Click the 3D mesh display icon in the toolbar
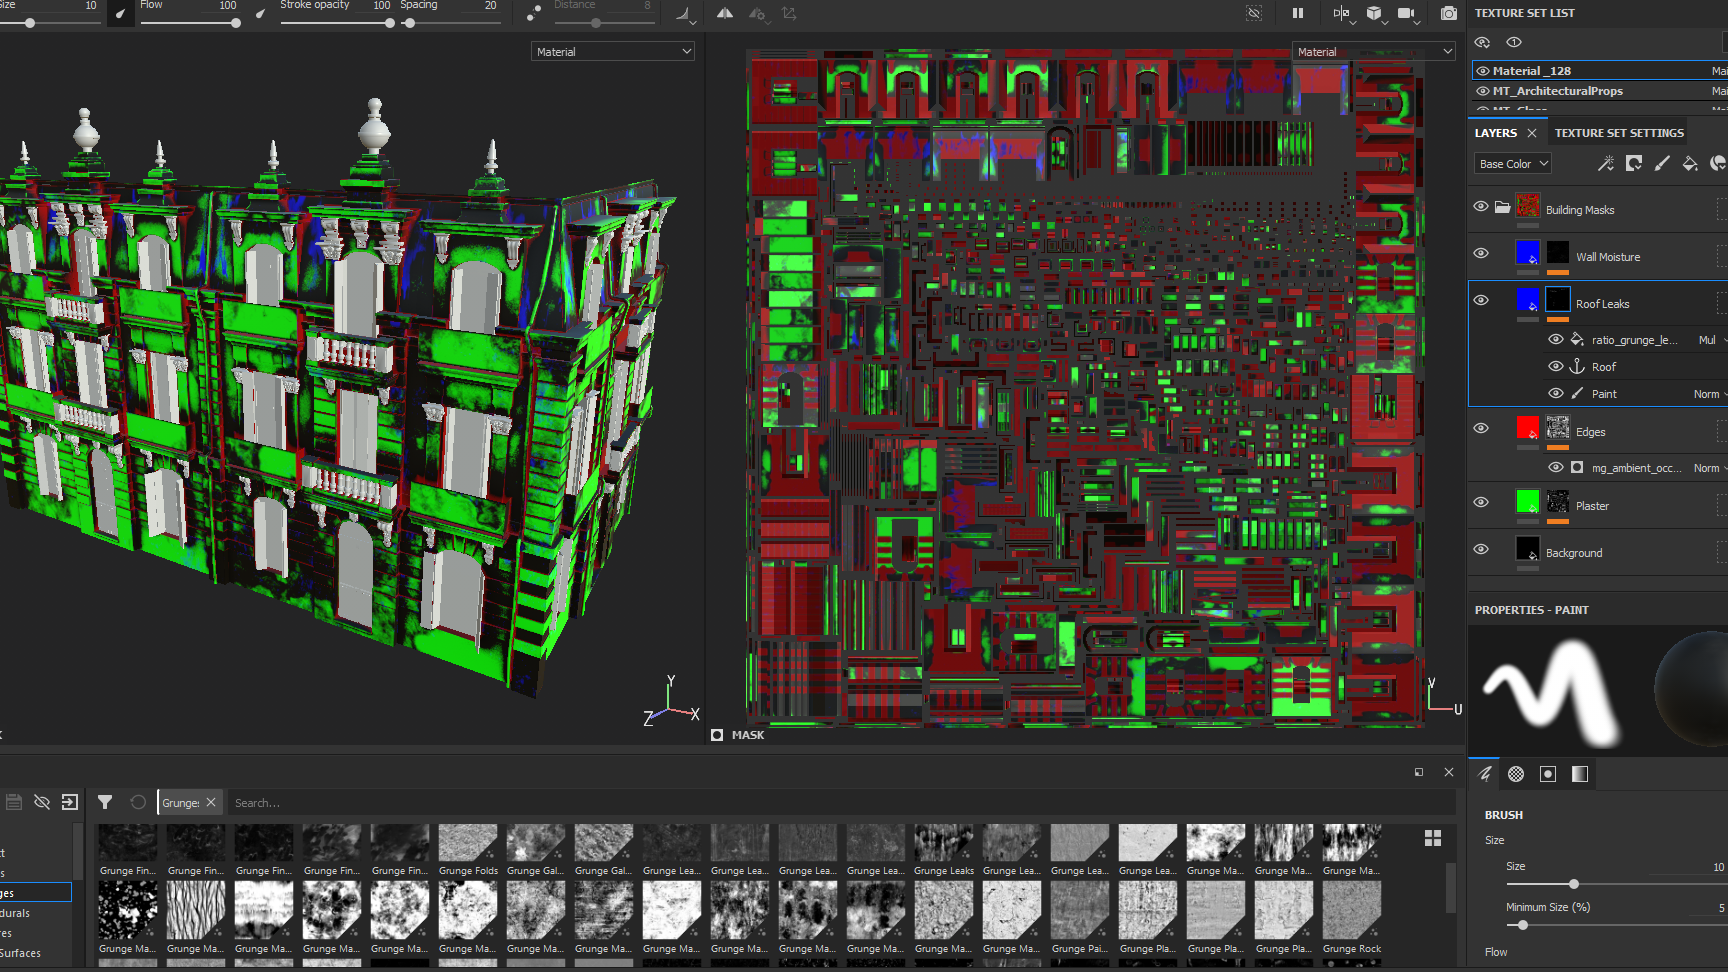Image resolution: width=1728 pixels, height=972 pixels. pyautogui.click(x=1375, y=13)
